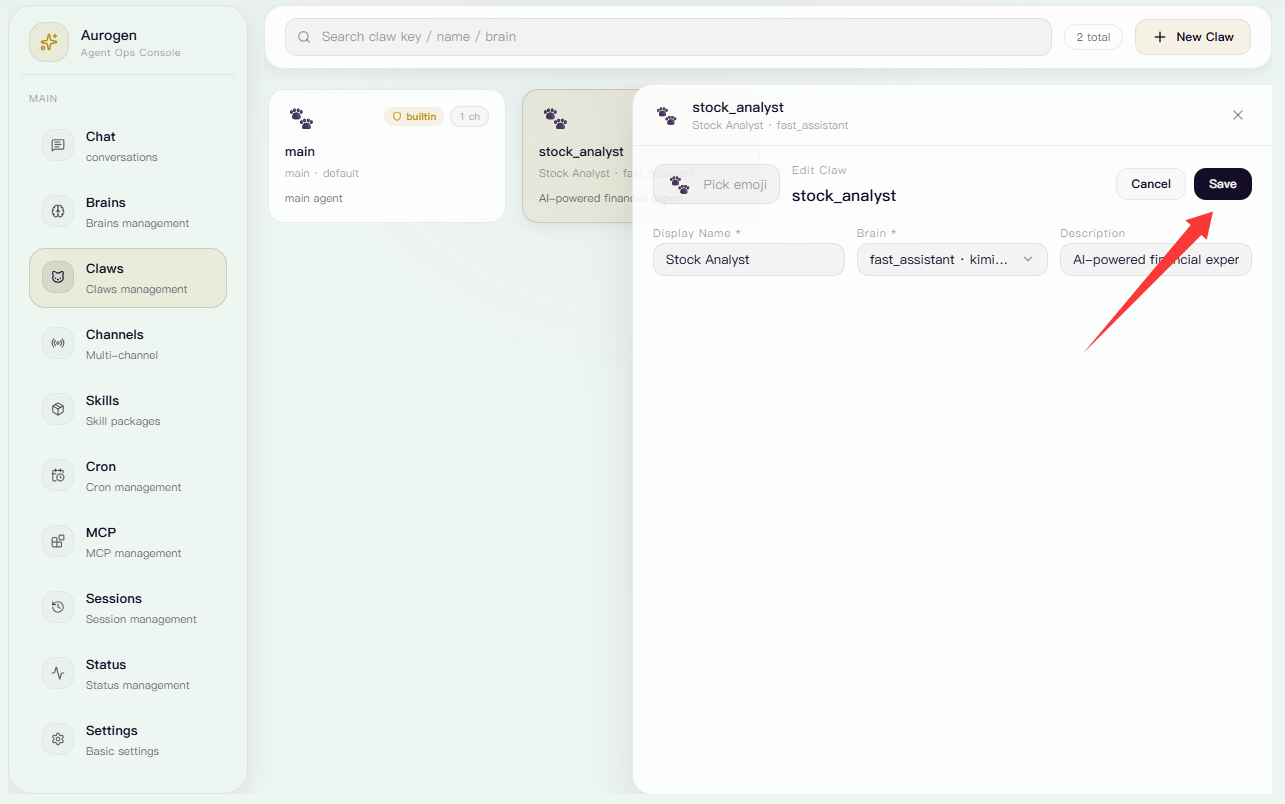Create a New Claw

pyautogui.click(x=1193, y=37)
